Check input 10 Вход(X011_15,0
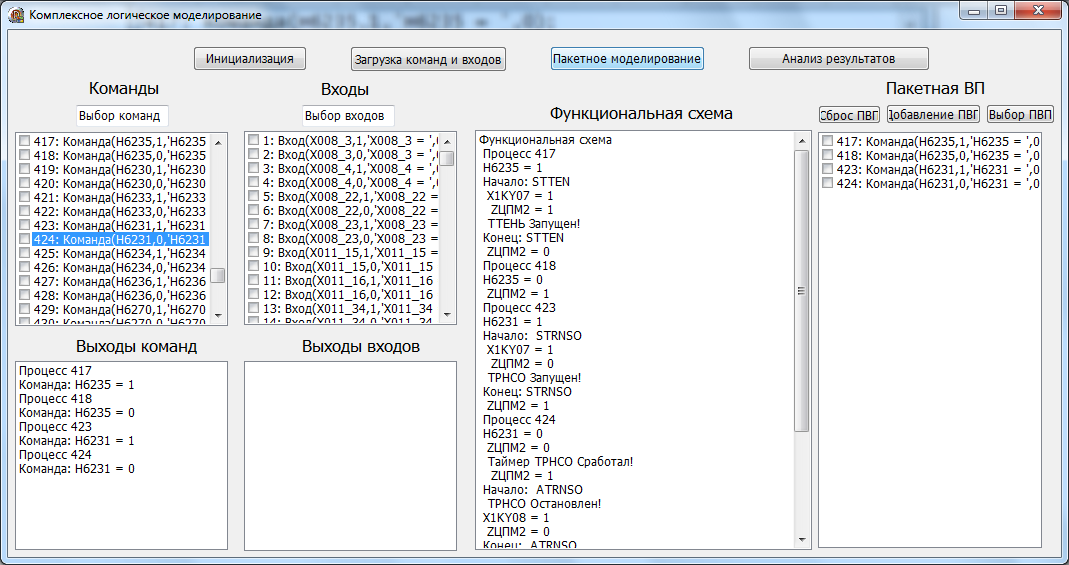1069x565 pixels. (x=254, y=266)
